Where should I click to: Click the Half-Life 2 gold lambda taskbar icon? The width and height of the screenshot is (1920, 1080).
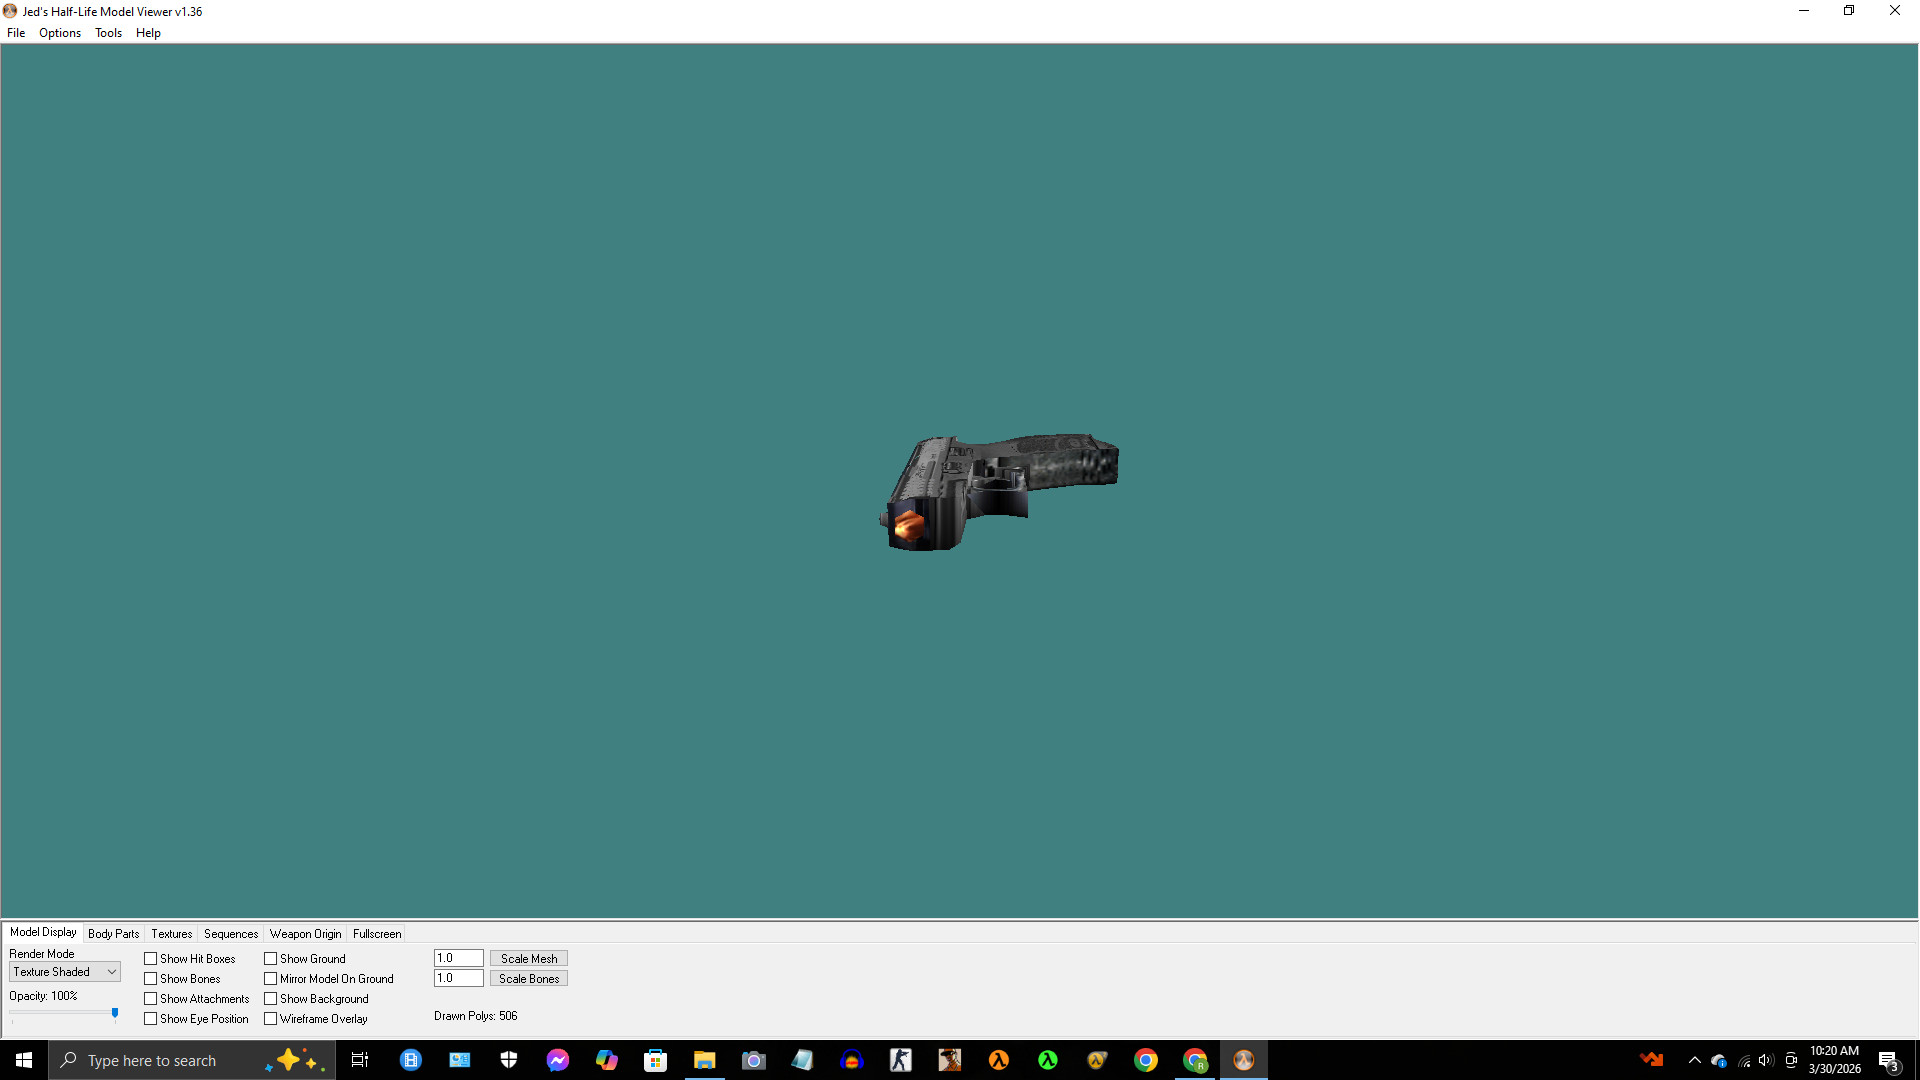tap(1097, 1060)
